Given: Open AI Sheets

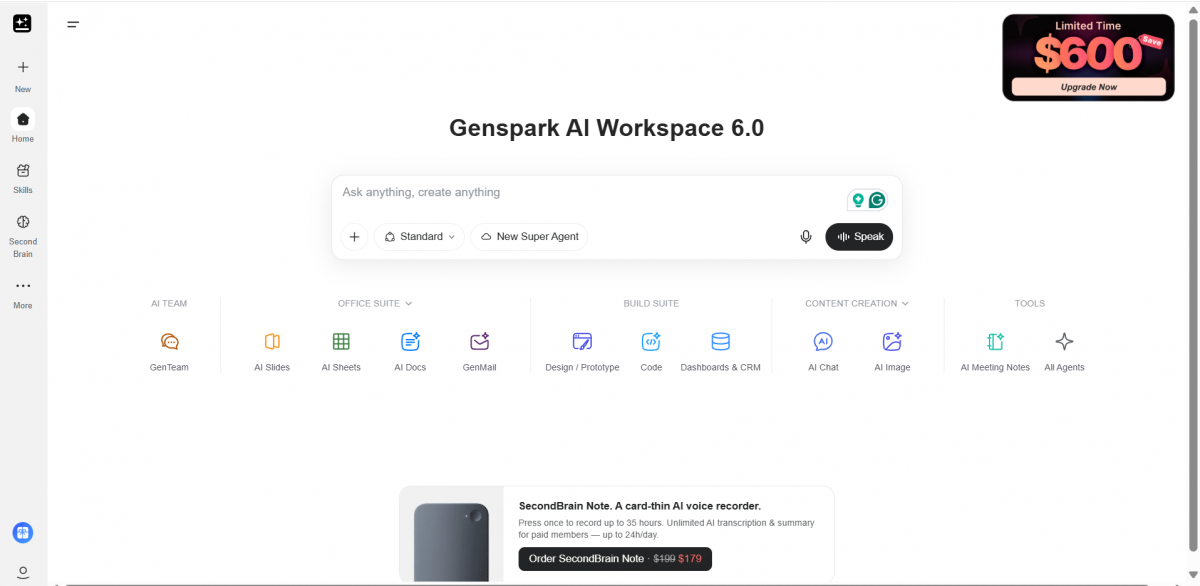Looking at the screenshot, I should click(x=341, y=351).
